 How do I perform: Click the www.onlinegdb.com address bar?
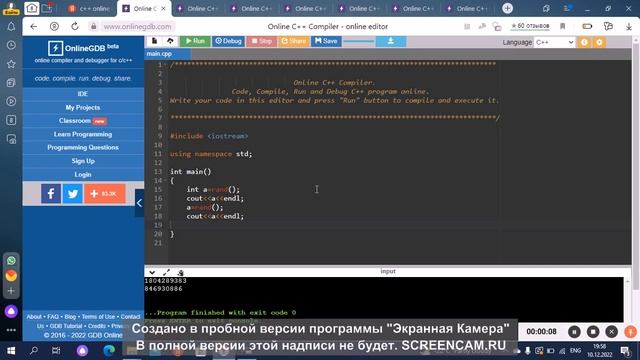[x=137, y=27]
